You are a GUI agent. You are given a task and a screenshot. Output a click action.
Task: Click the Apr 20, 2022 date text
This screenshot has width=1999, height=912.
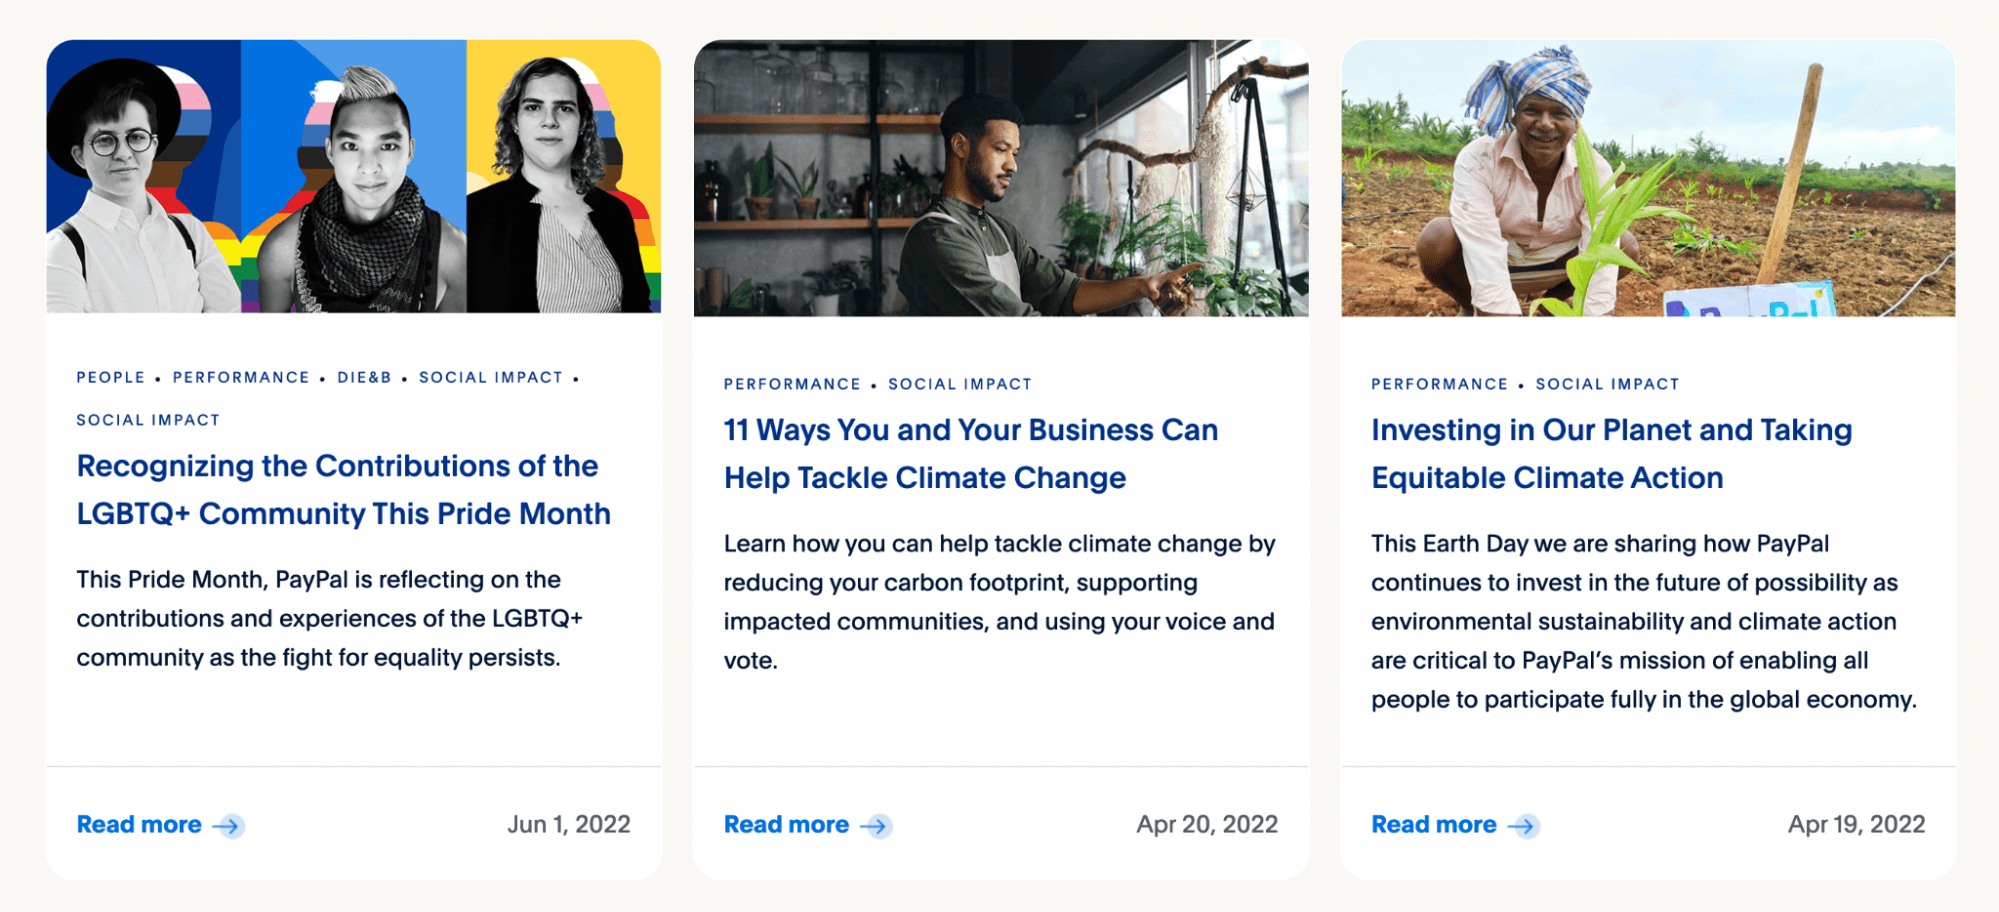pyautogui.click(x=1206, y=825)
